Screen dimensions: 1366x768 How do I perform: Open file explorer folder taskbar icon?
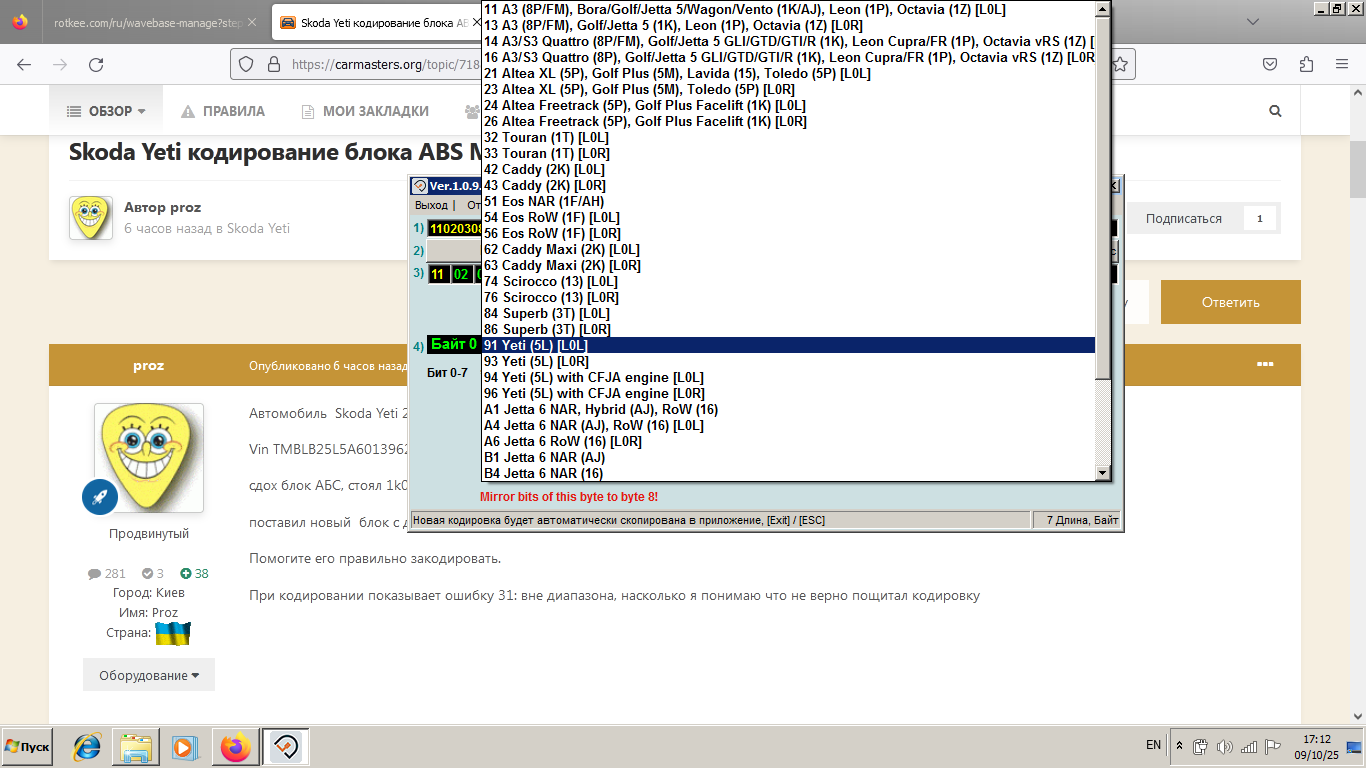[x=135, y=747]
